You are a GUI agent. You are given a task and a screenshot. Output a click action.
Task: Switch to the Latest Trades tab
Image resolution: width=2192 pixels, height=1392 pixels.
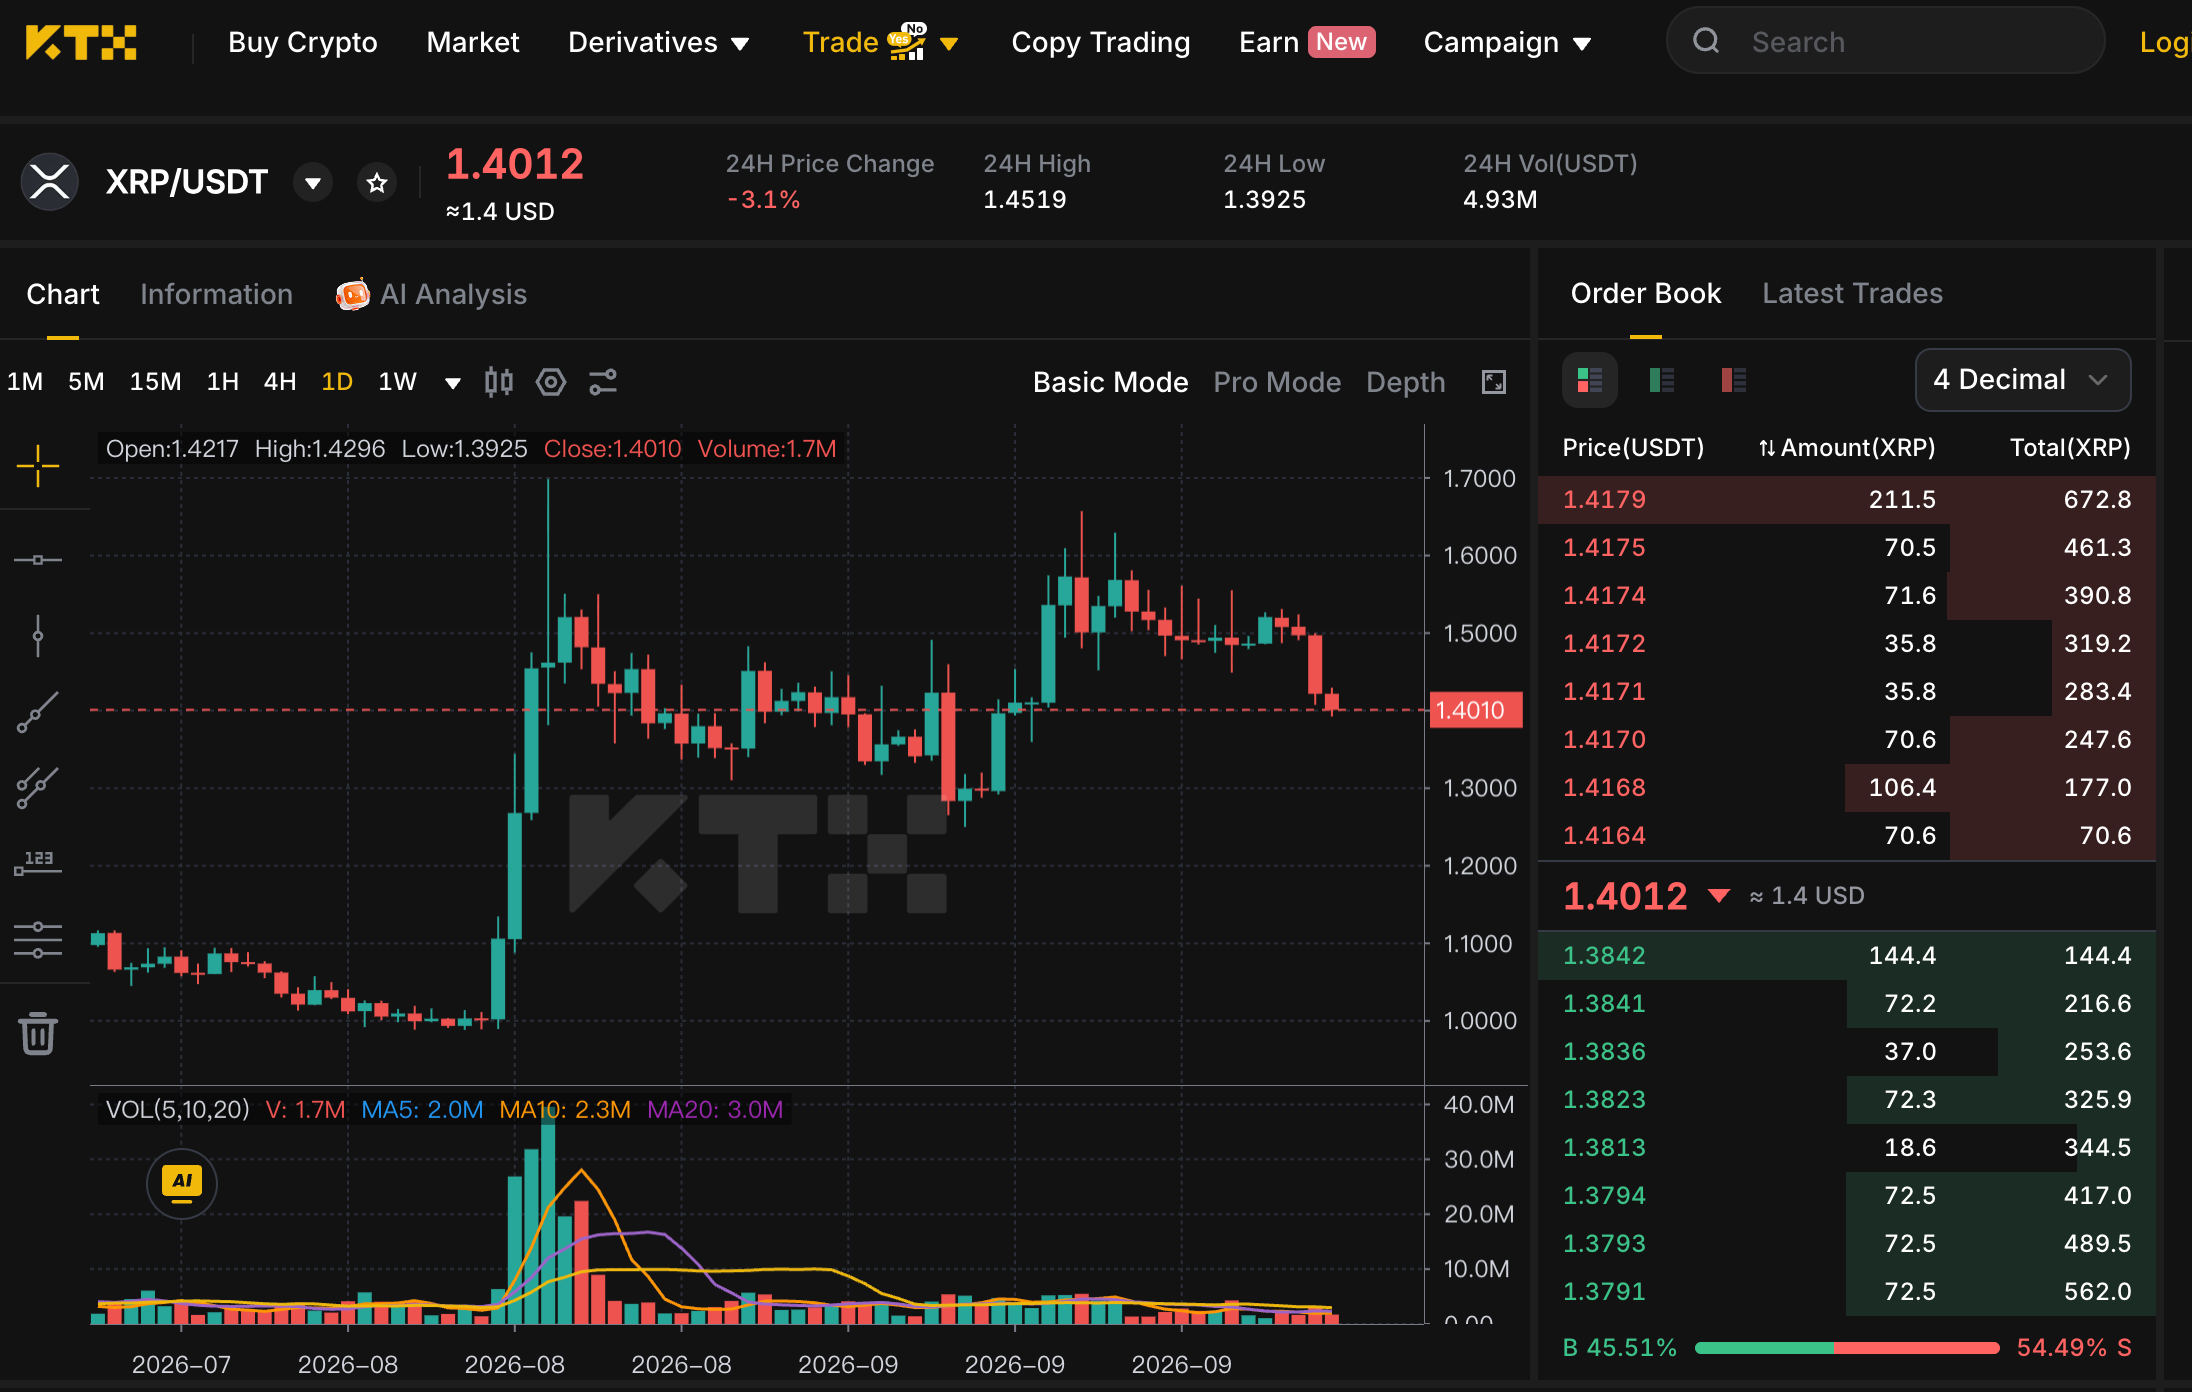pyautogui.click(x=1852, y=293)
